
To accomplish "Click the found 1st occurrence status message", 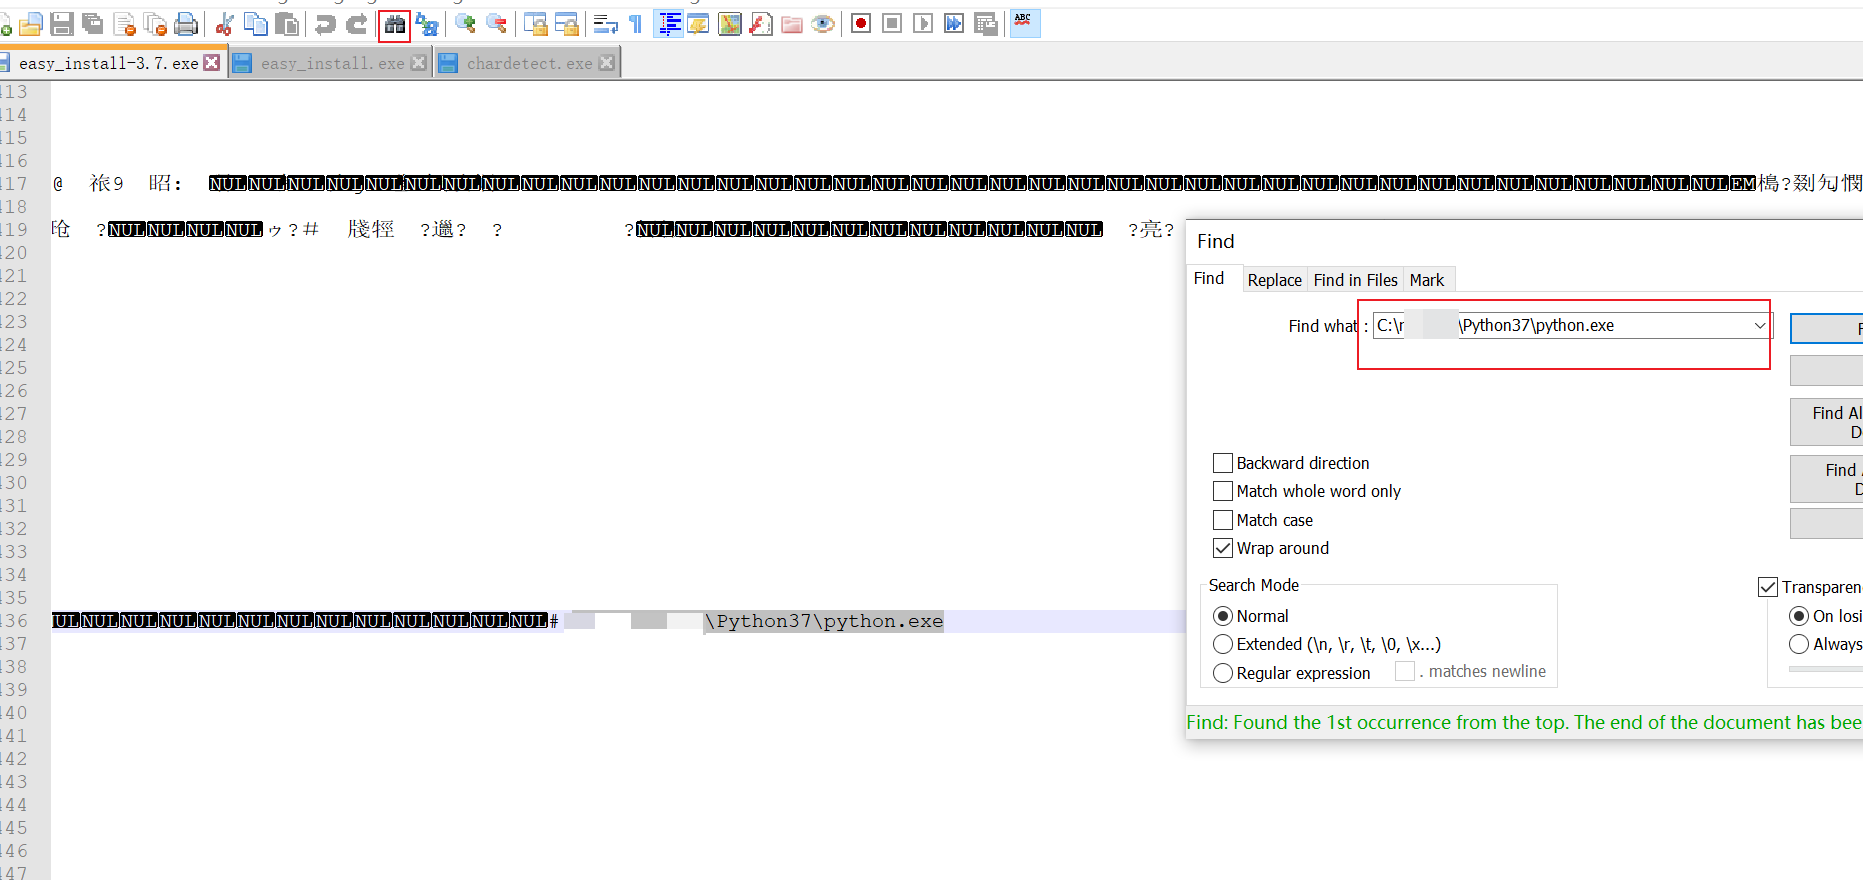I will pos(1523,722).
